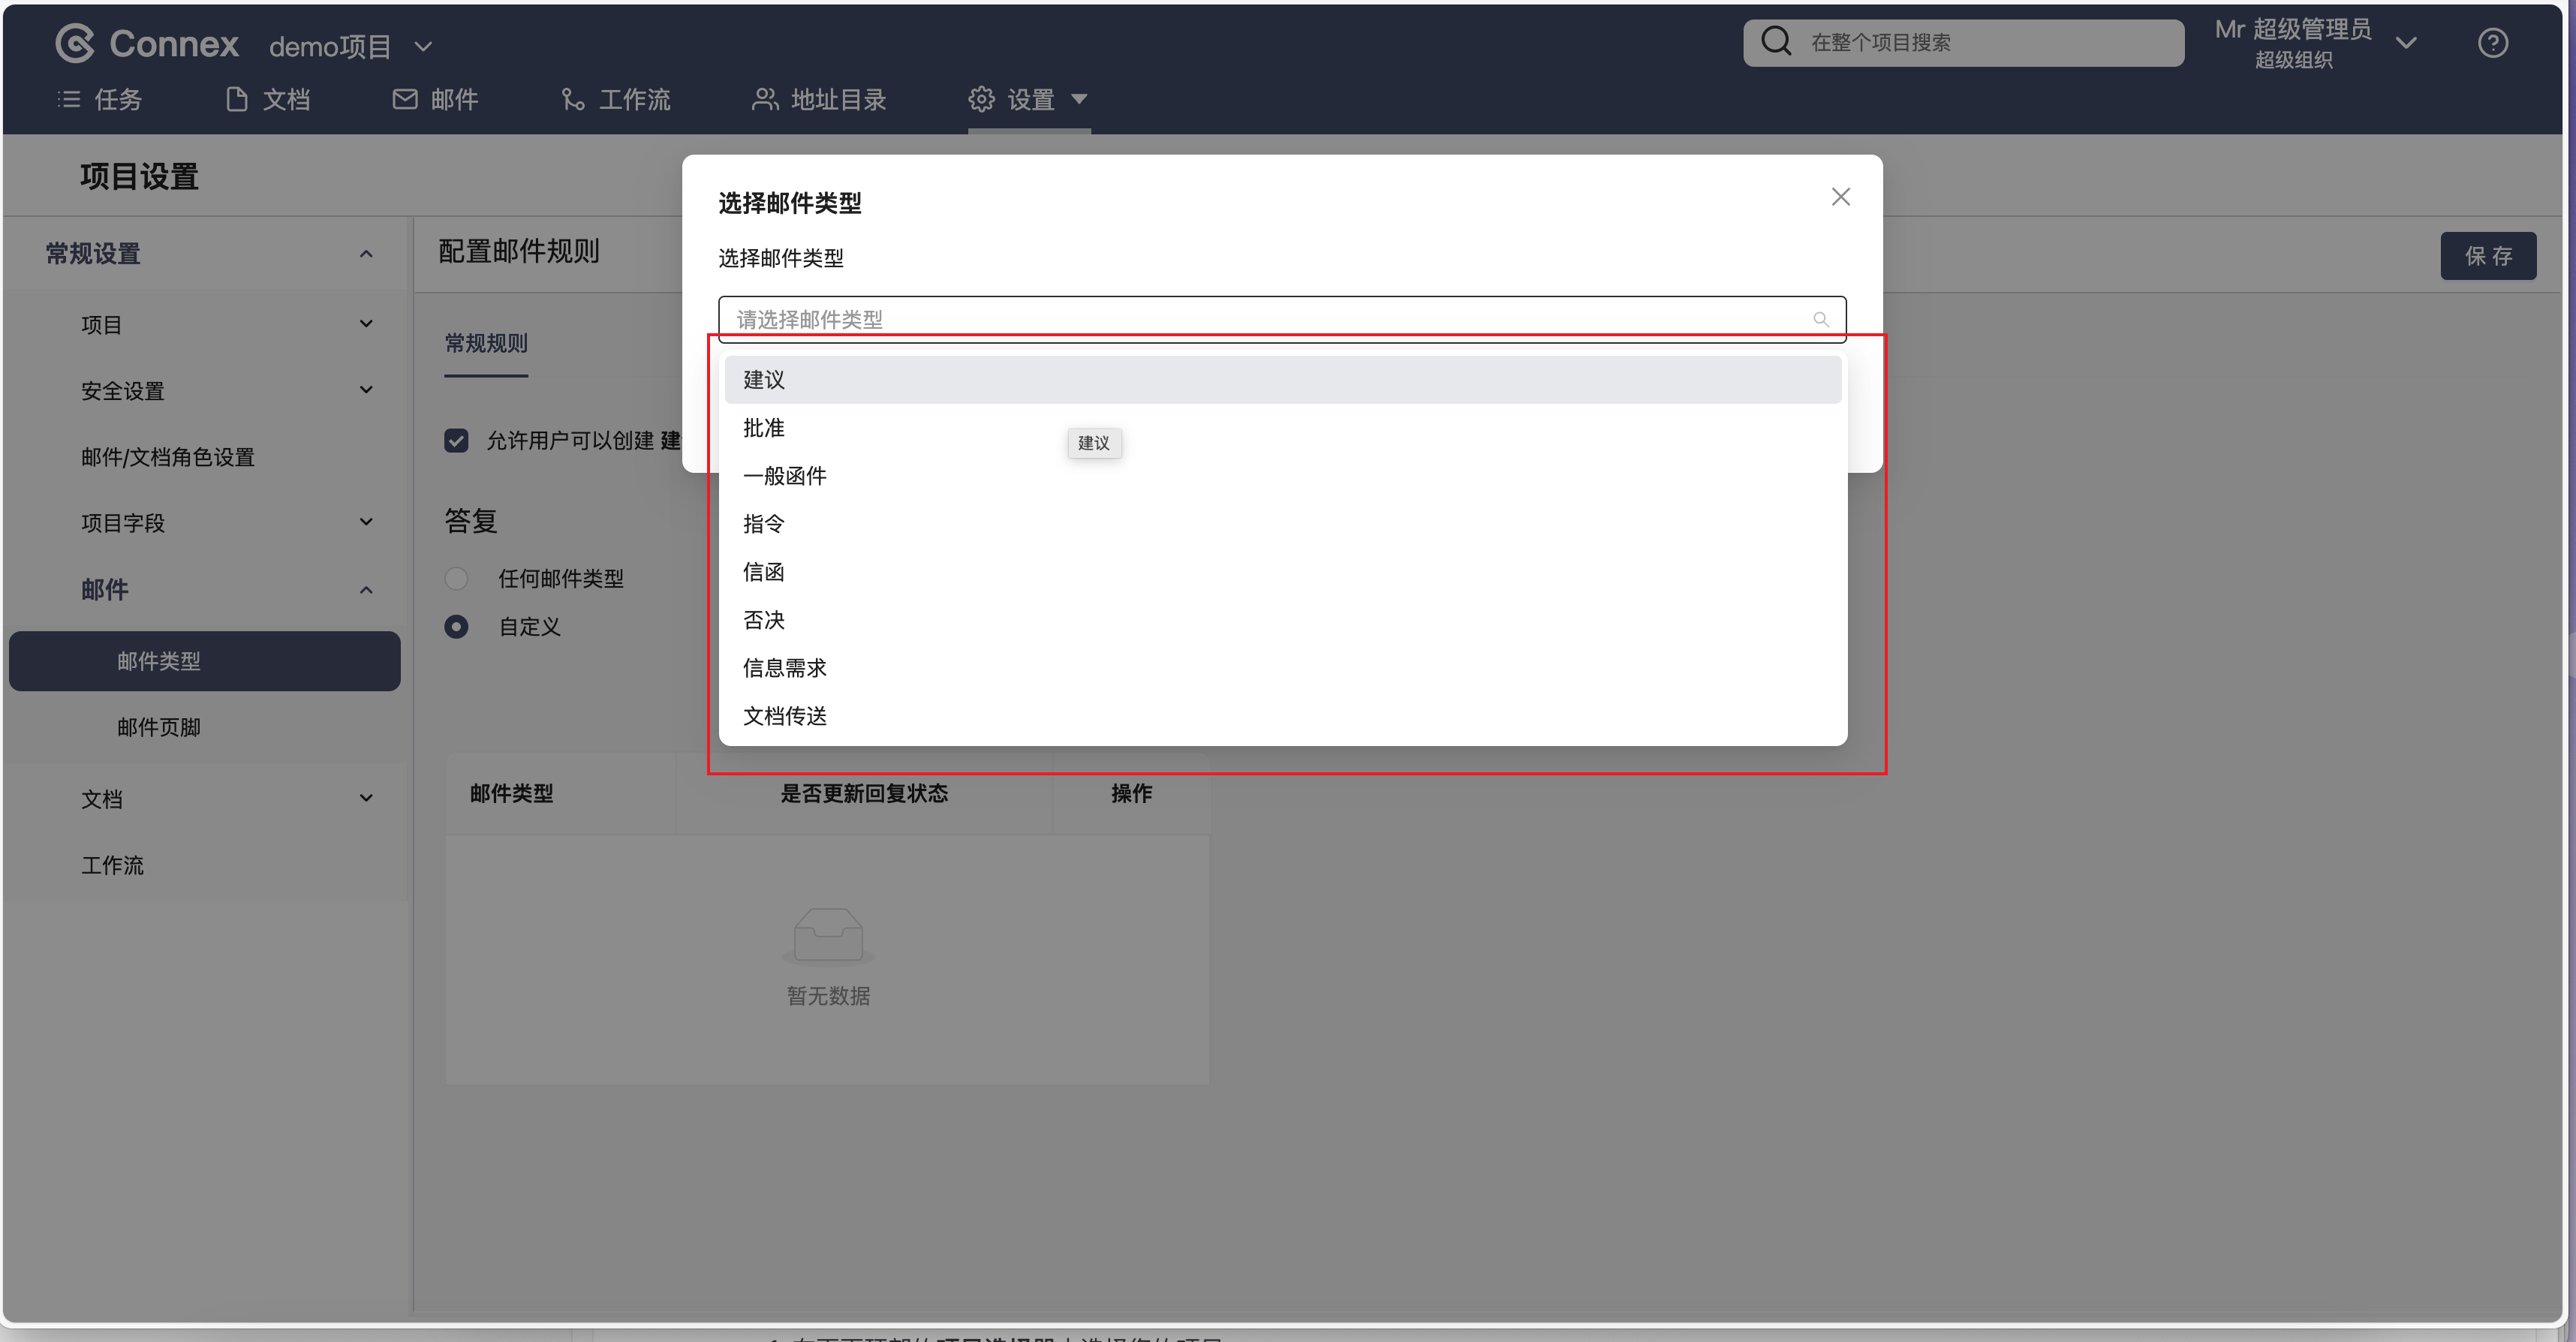Select the 任何邮件类型 radio button
This screenshot has height=1342, width=2576.
coord(456,578)
